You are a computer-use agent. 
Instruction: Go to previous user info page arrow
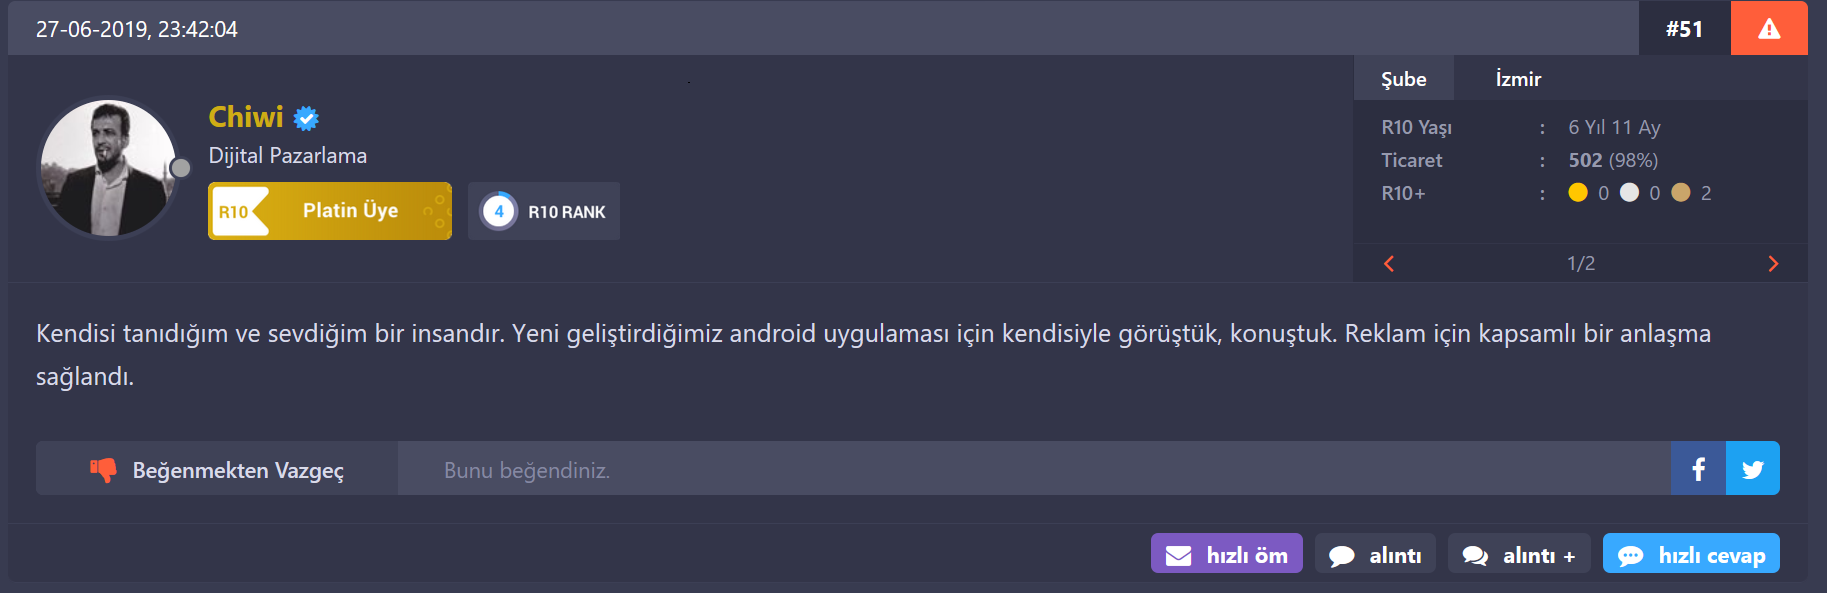1389,264
